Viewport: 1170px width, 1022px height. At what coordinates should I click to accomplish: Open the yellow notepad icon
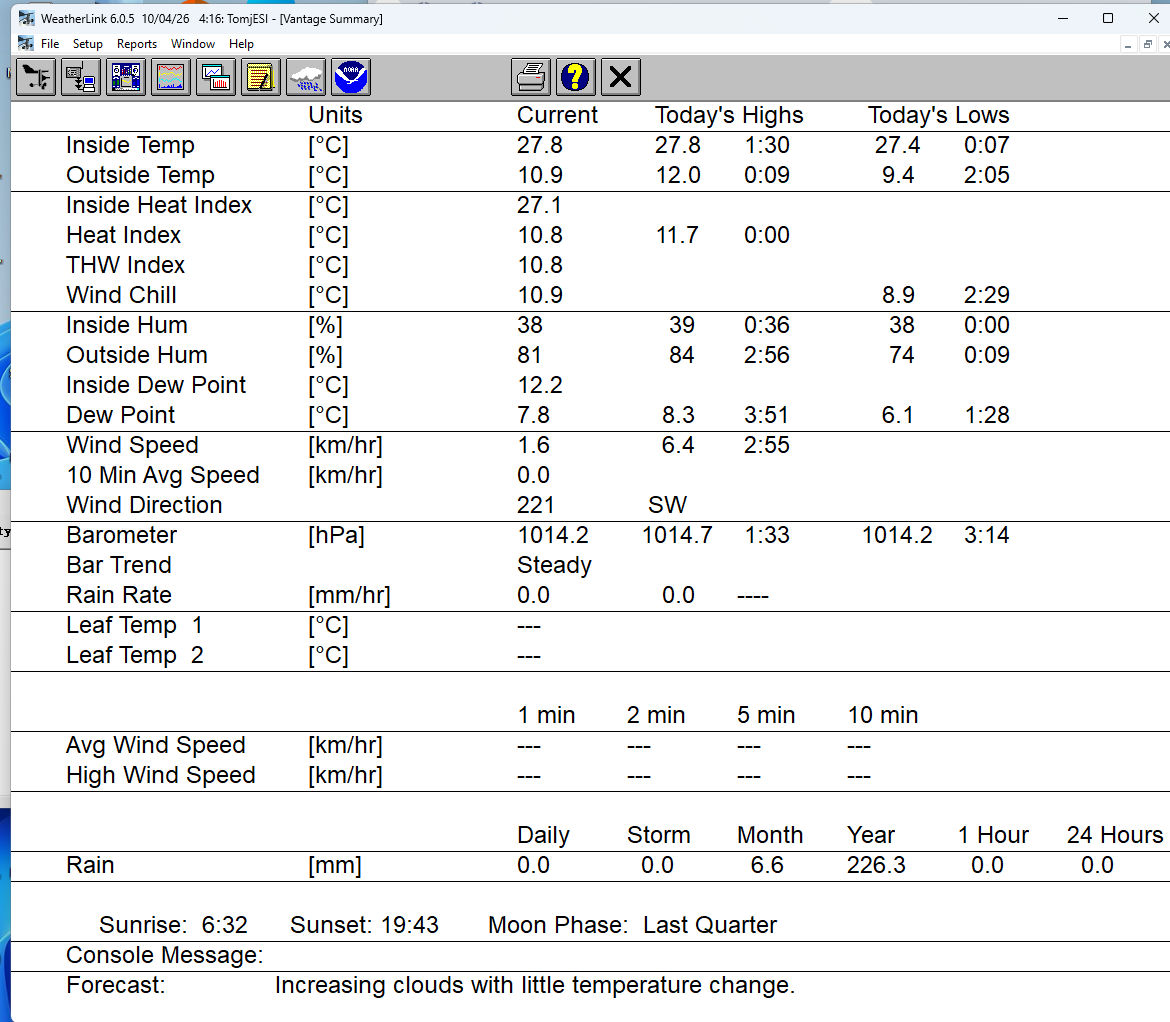(261, 77)
